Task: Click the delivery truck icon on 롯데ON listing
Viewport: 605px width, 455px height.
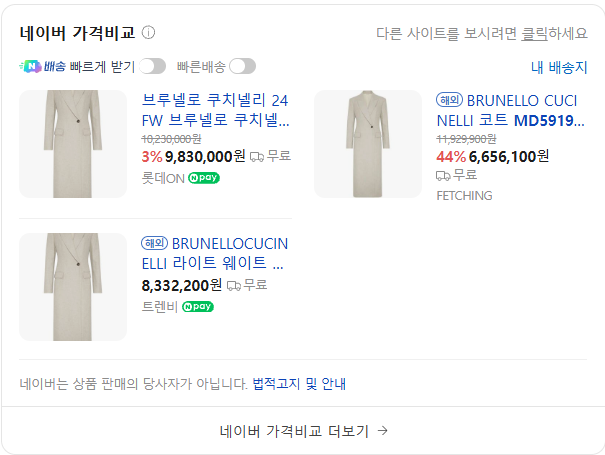Action: (257, 157)
